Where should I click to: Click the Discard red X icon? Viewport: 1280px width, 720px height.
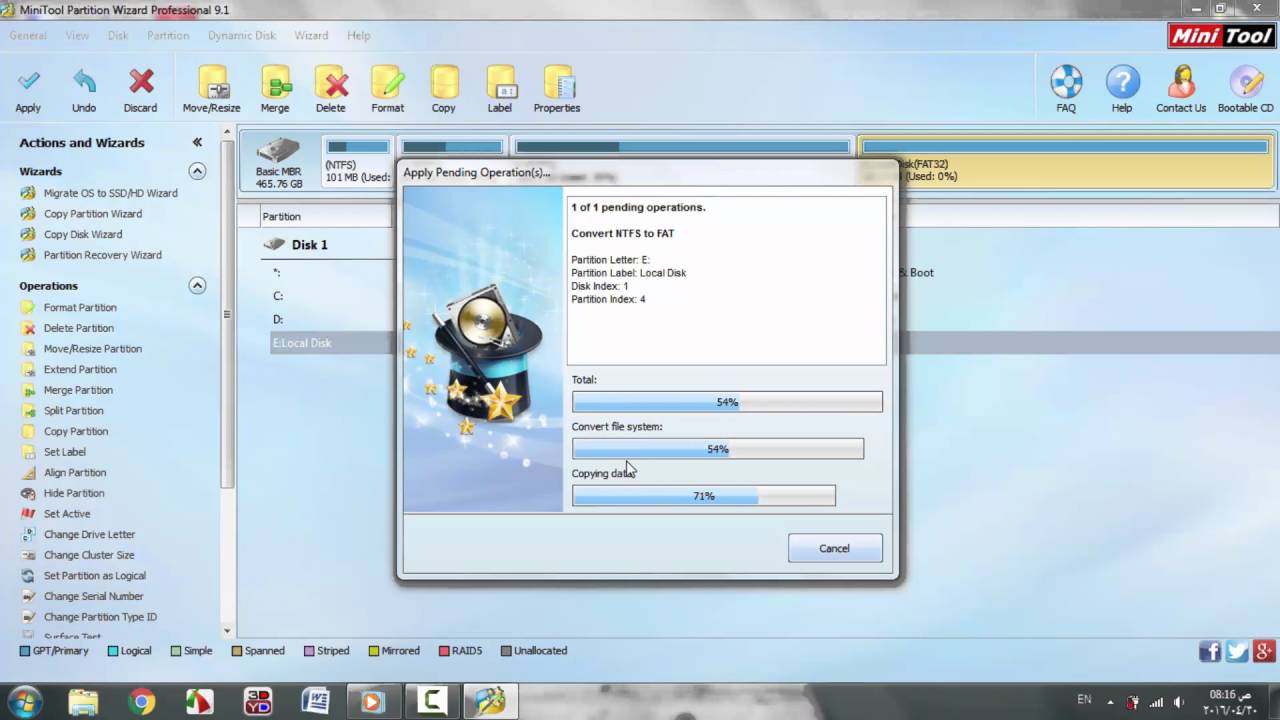coord(141,82)
